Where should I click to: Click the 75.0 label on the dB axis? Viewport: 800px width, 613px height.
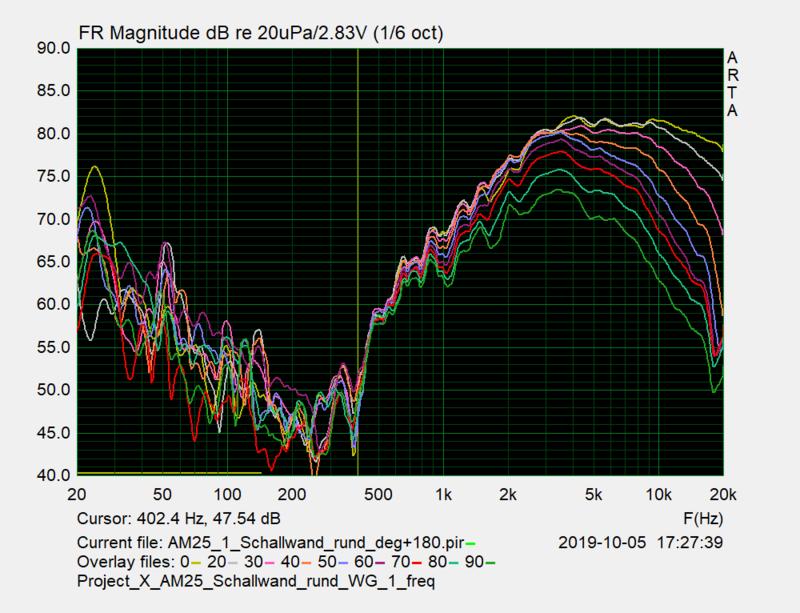tap(54, 177)
